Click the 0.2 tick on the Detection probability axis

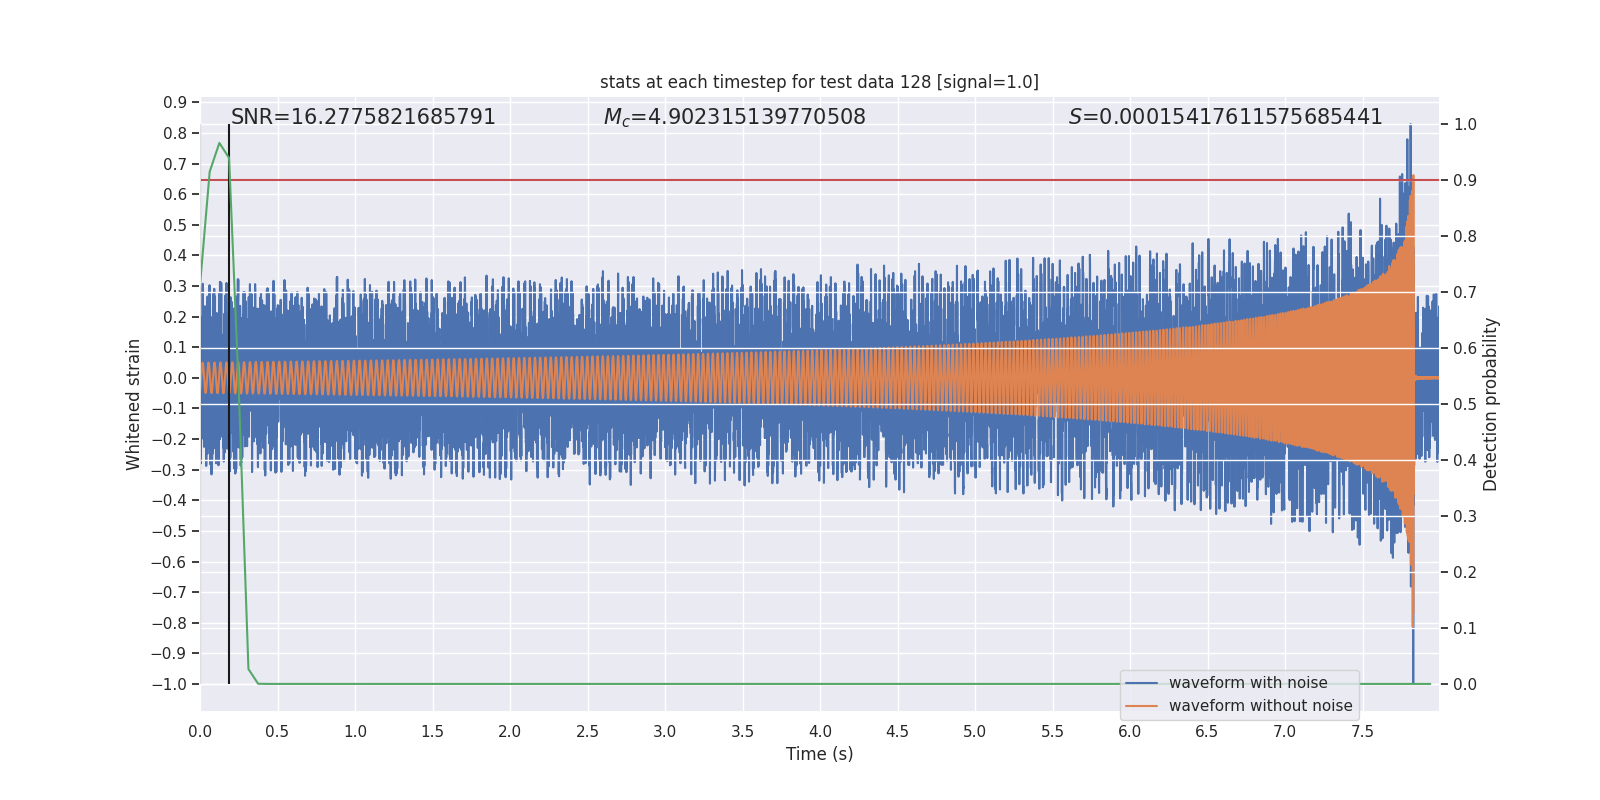tap(1465, 573)
